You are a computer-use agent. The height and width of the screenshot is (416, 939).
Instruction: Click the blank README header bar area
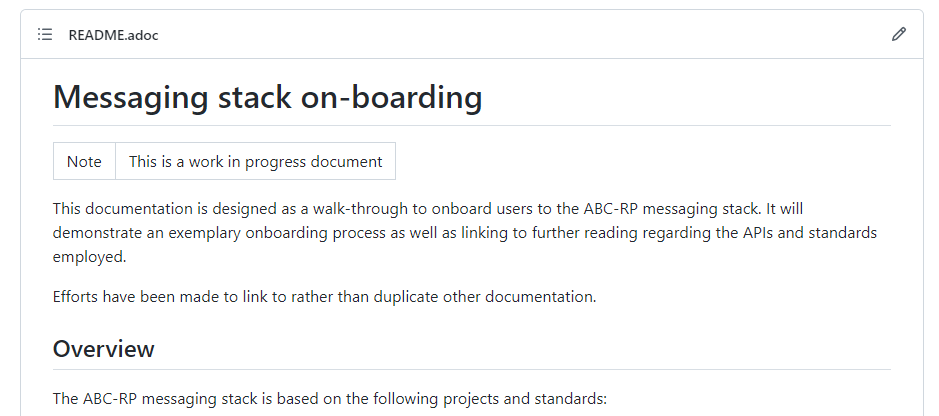[525, 34]
